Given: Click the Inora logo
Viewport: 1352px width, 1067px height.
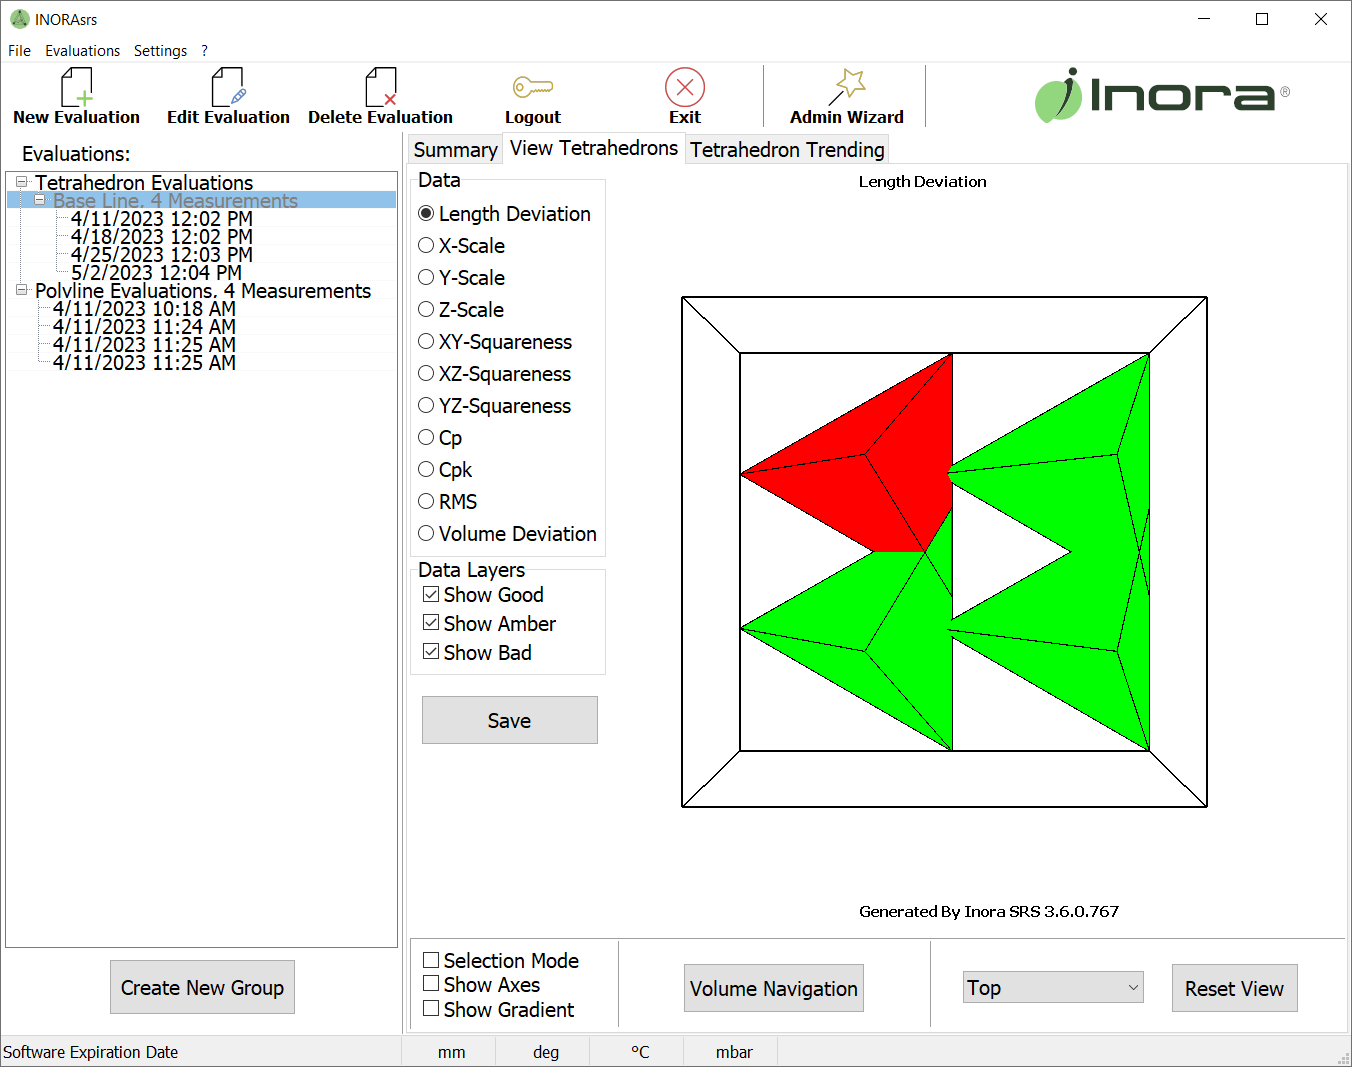Looking at the screenshot, I should (x=1162, y=95).
